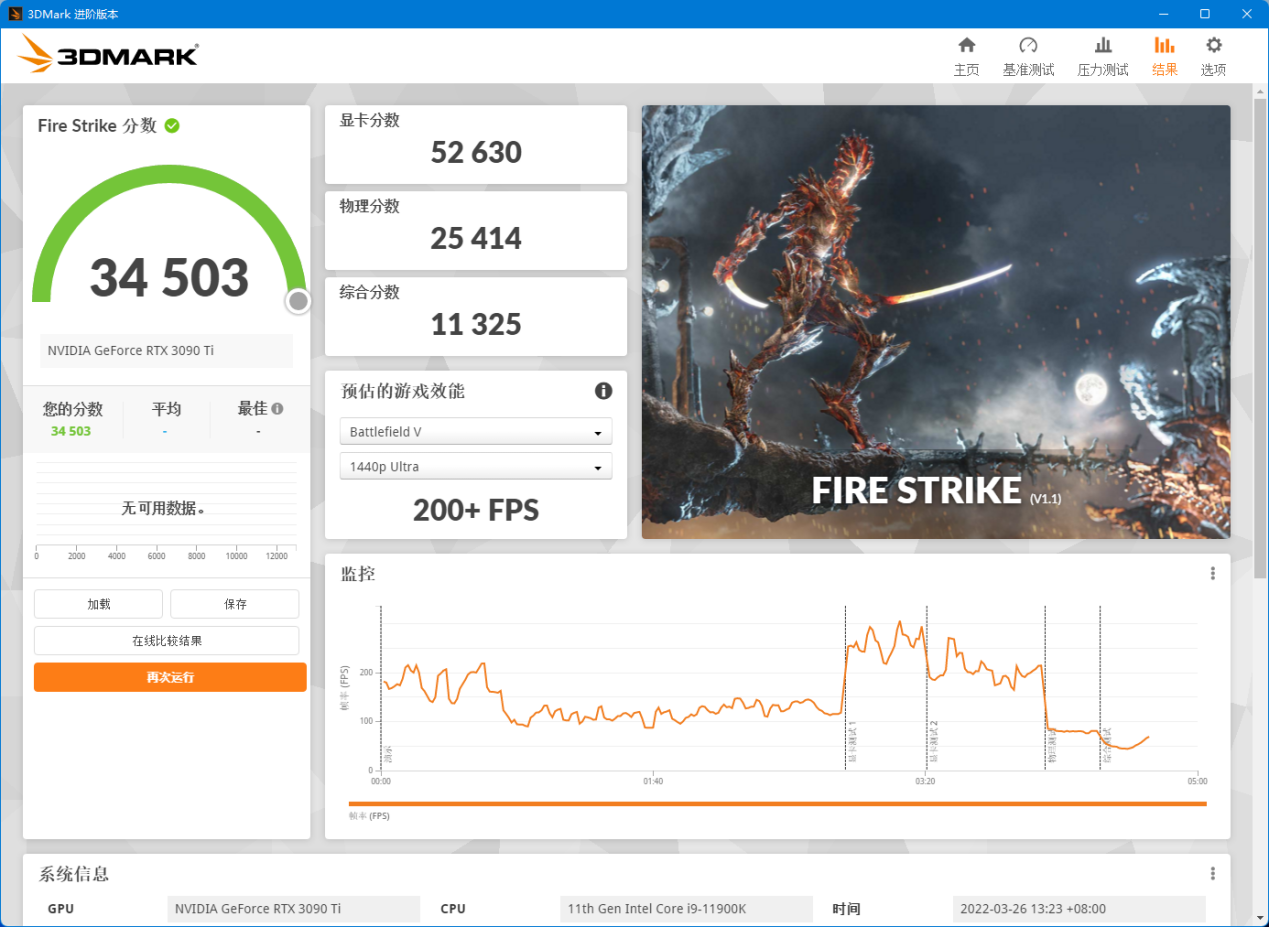Open the 系统信息 panel three-dot menu
Screen dimensions: 1269x927
[x=1213, y=873]
